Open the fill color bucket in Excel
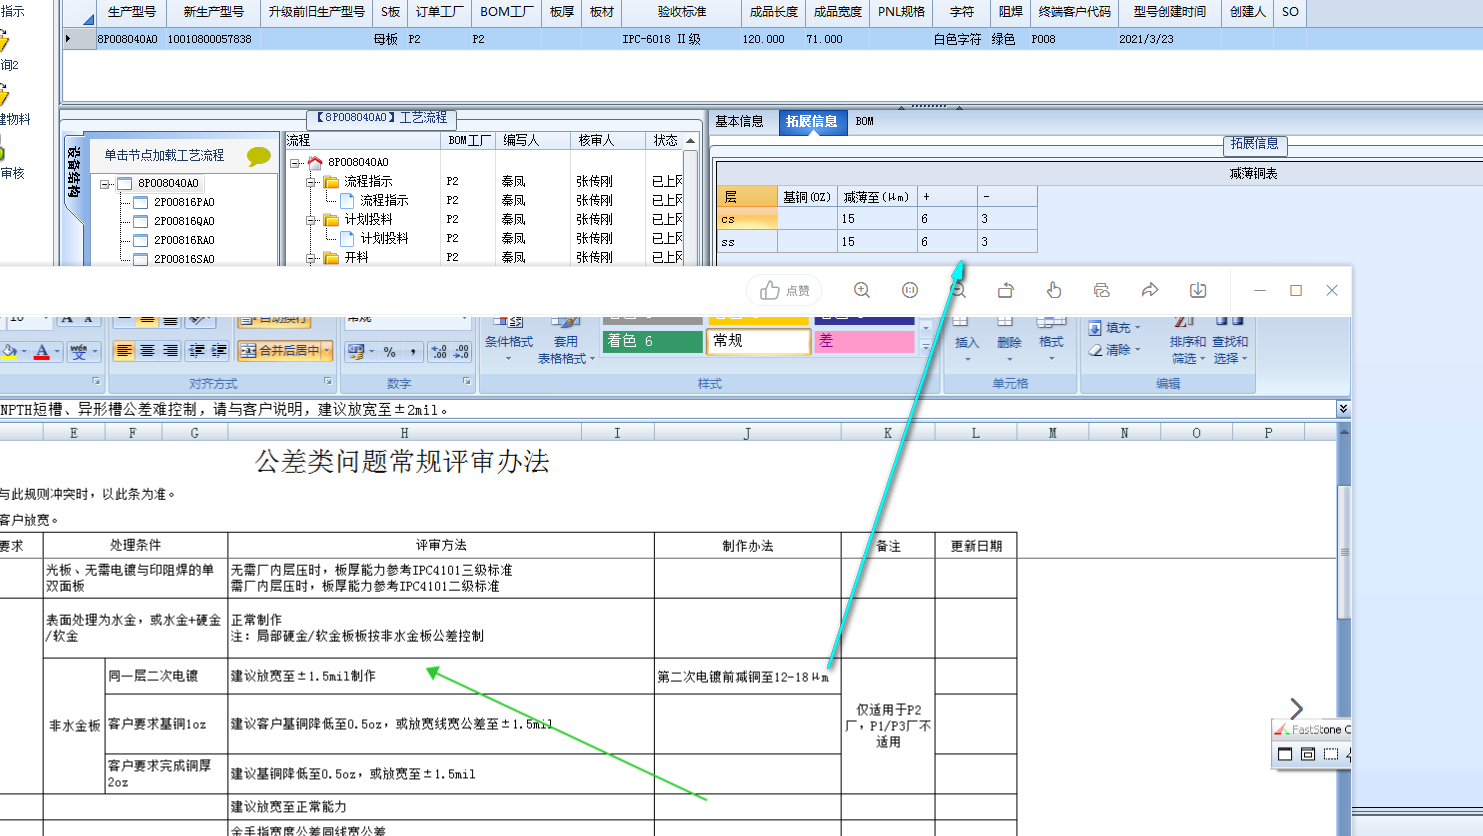 10,351
